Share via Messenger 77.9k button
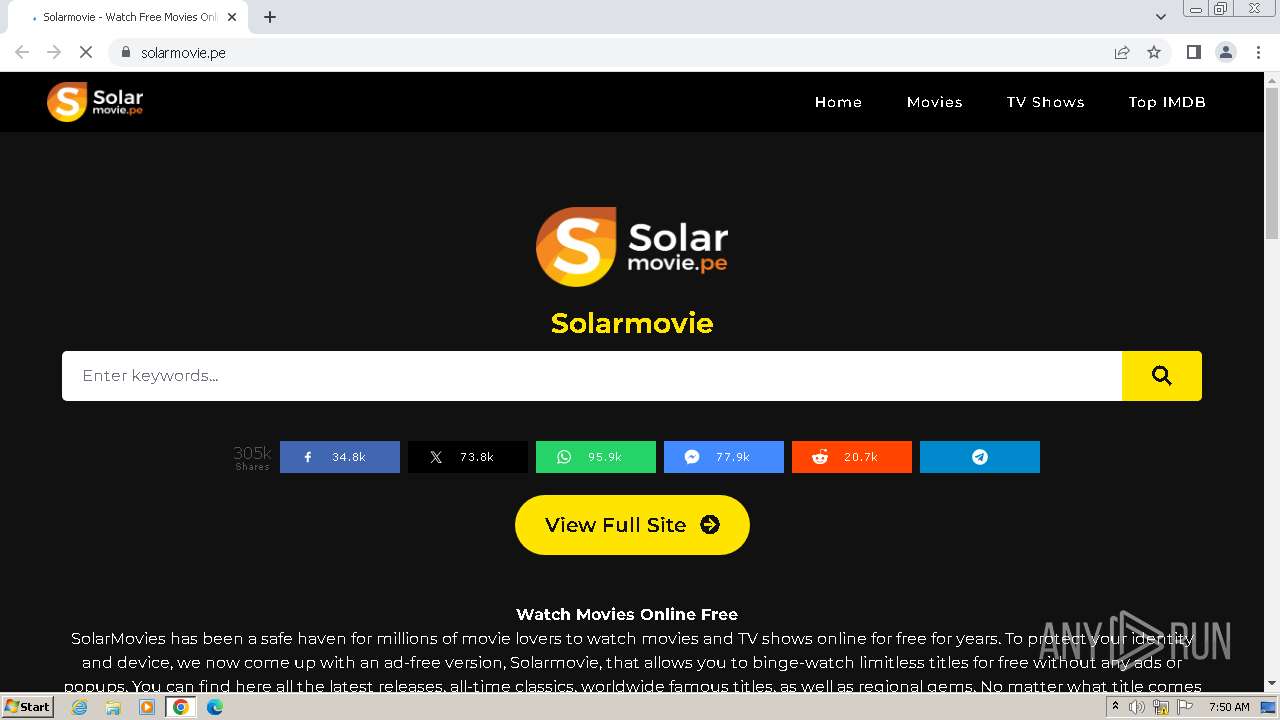 pos(724,457)
